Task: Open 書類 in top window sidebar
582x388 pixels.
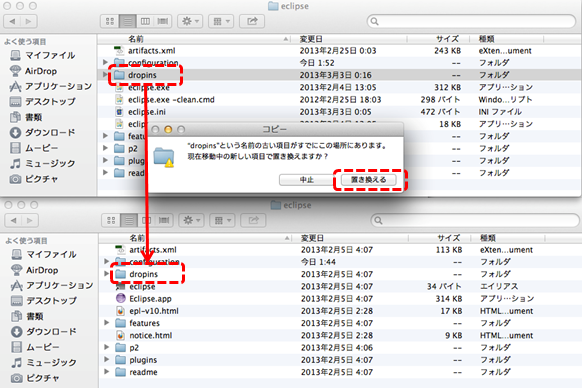Action: (26, 117)
